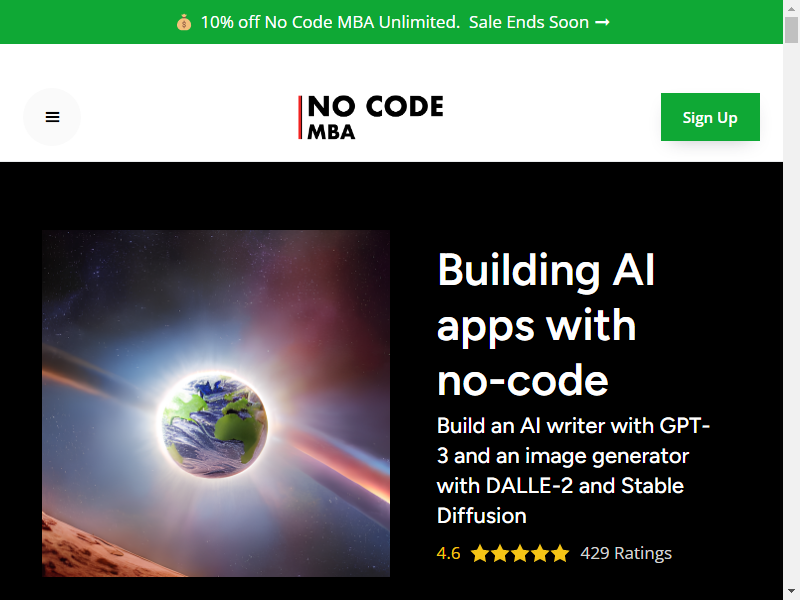This screenshot has width=800, height=600.
Task: Click the 10% off No Code MBA Unlimited banner
Action: (x=330, y=22)
